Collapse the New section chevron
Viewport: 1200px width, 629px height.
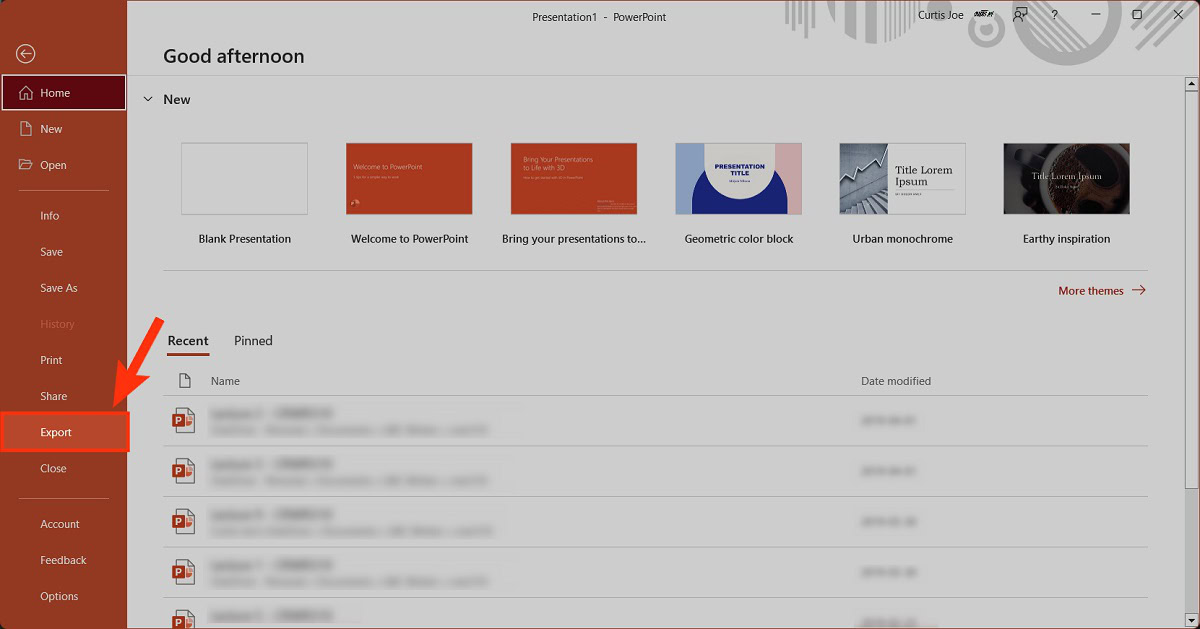(x=148, y=99)
